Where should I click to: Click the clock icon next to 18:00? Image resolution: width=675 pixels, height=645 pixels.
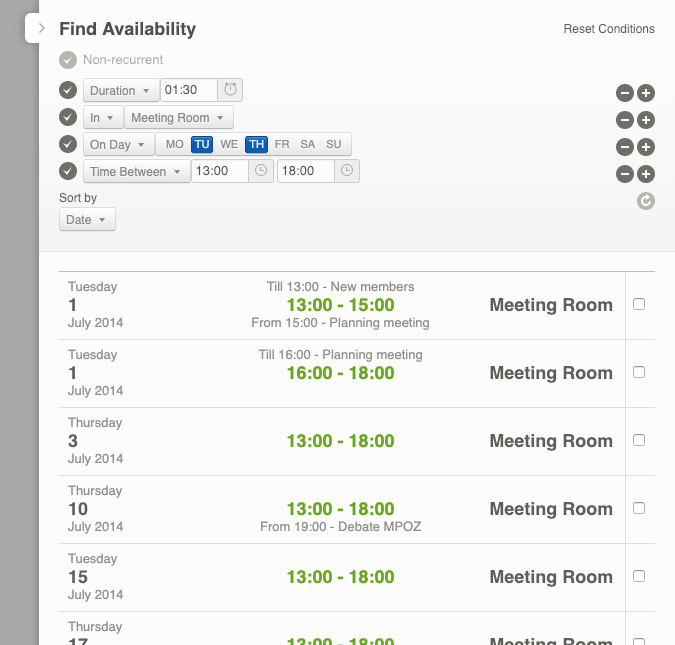tap(347, 171)
